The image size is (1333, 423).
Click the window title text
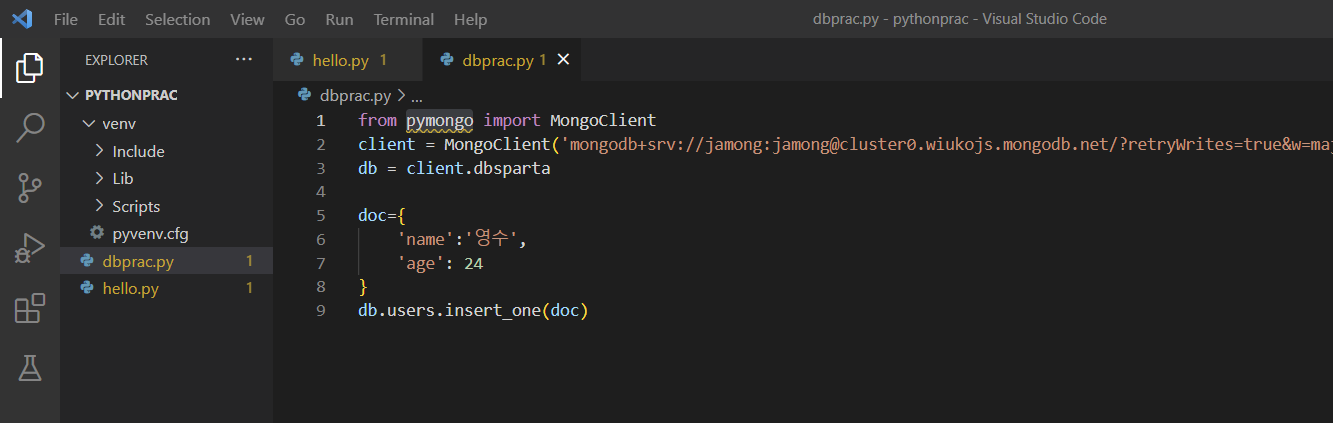click(960, 19)
